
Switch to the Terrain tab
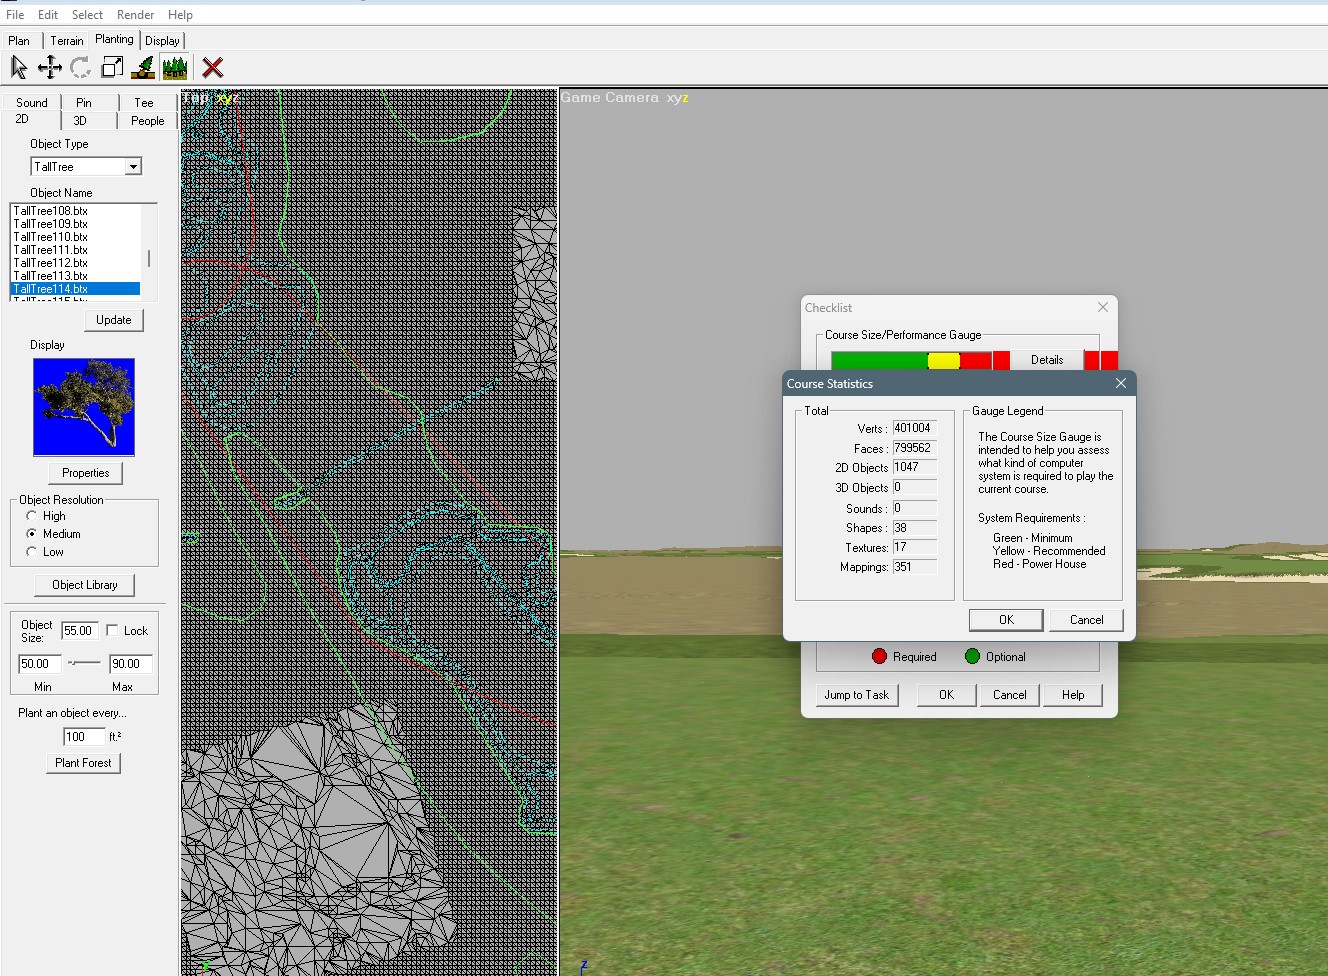point(66,40)
